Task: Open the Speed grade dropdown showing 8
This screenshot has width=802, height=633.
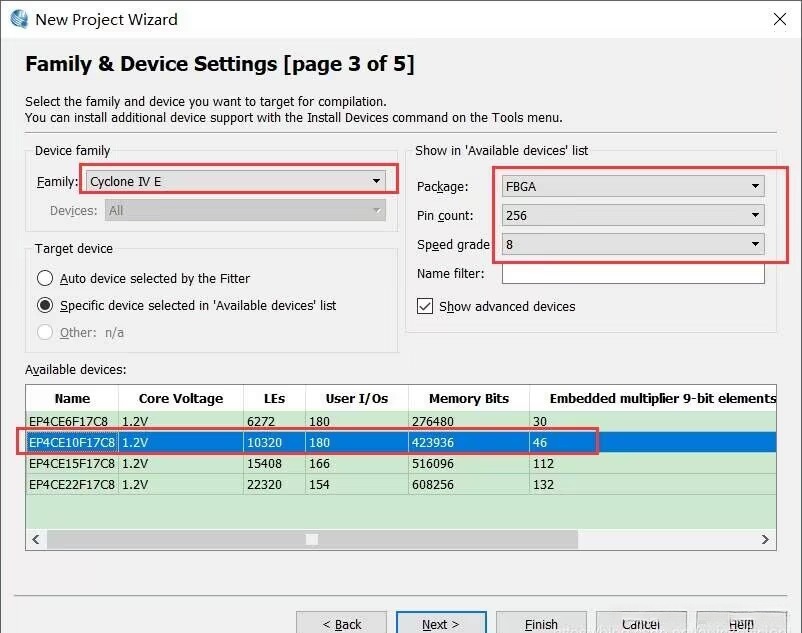Action: pos(633,244)
